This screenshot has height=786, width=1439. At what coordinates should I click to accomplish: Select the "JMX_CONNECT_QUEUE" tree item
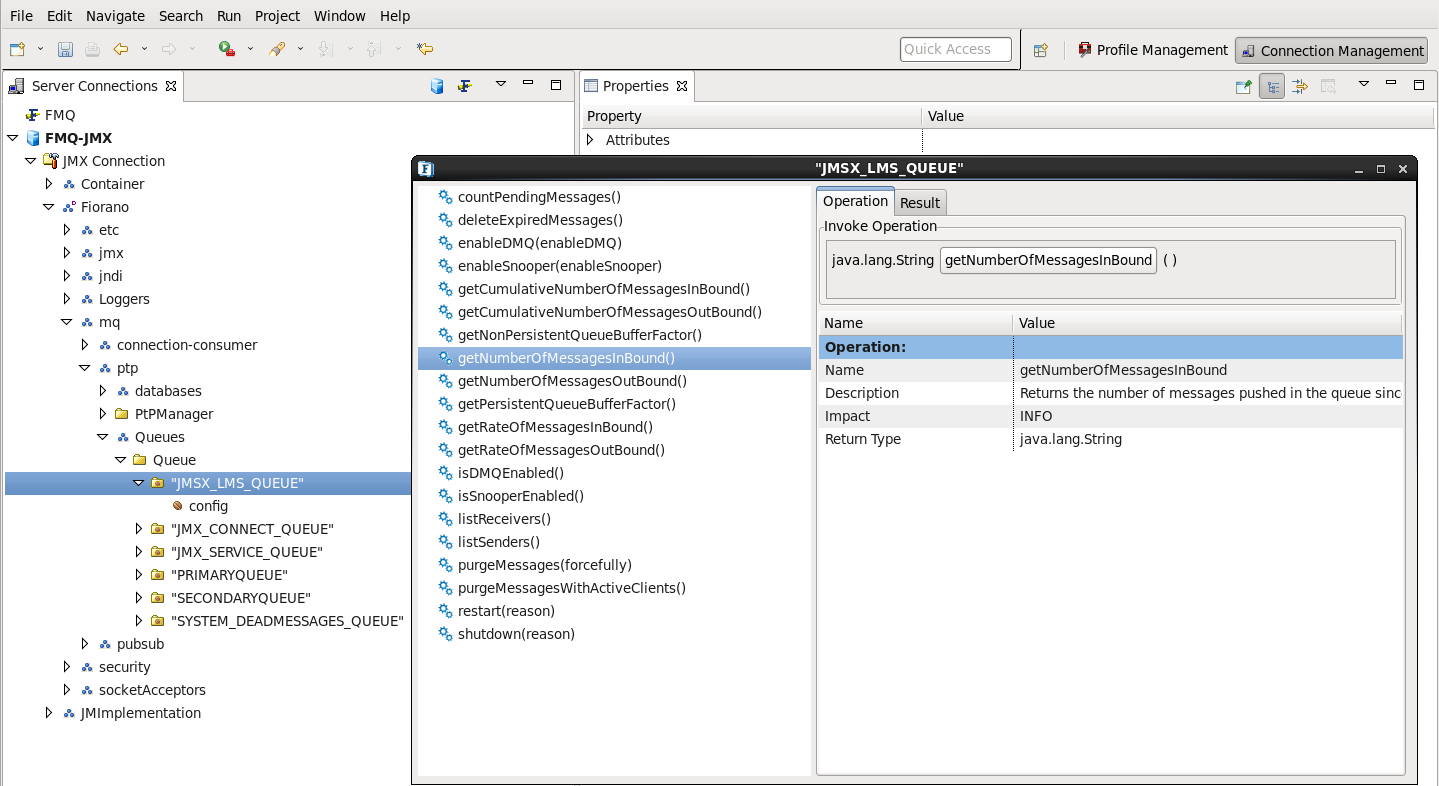tap(252, 529)
